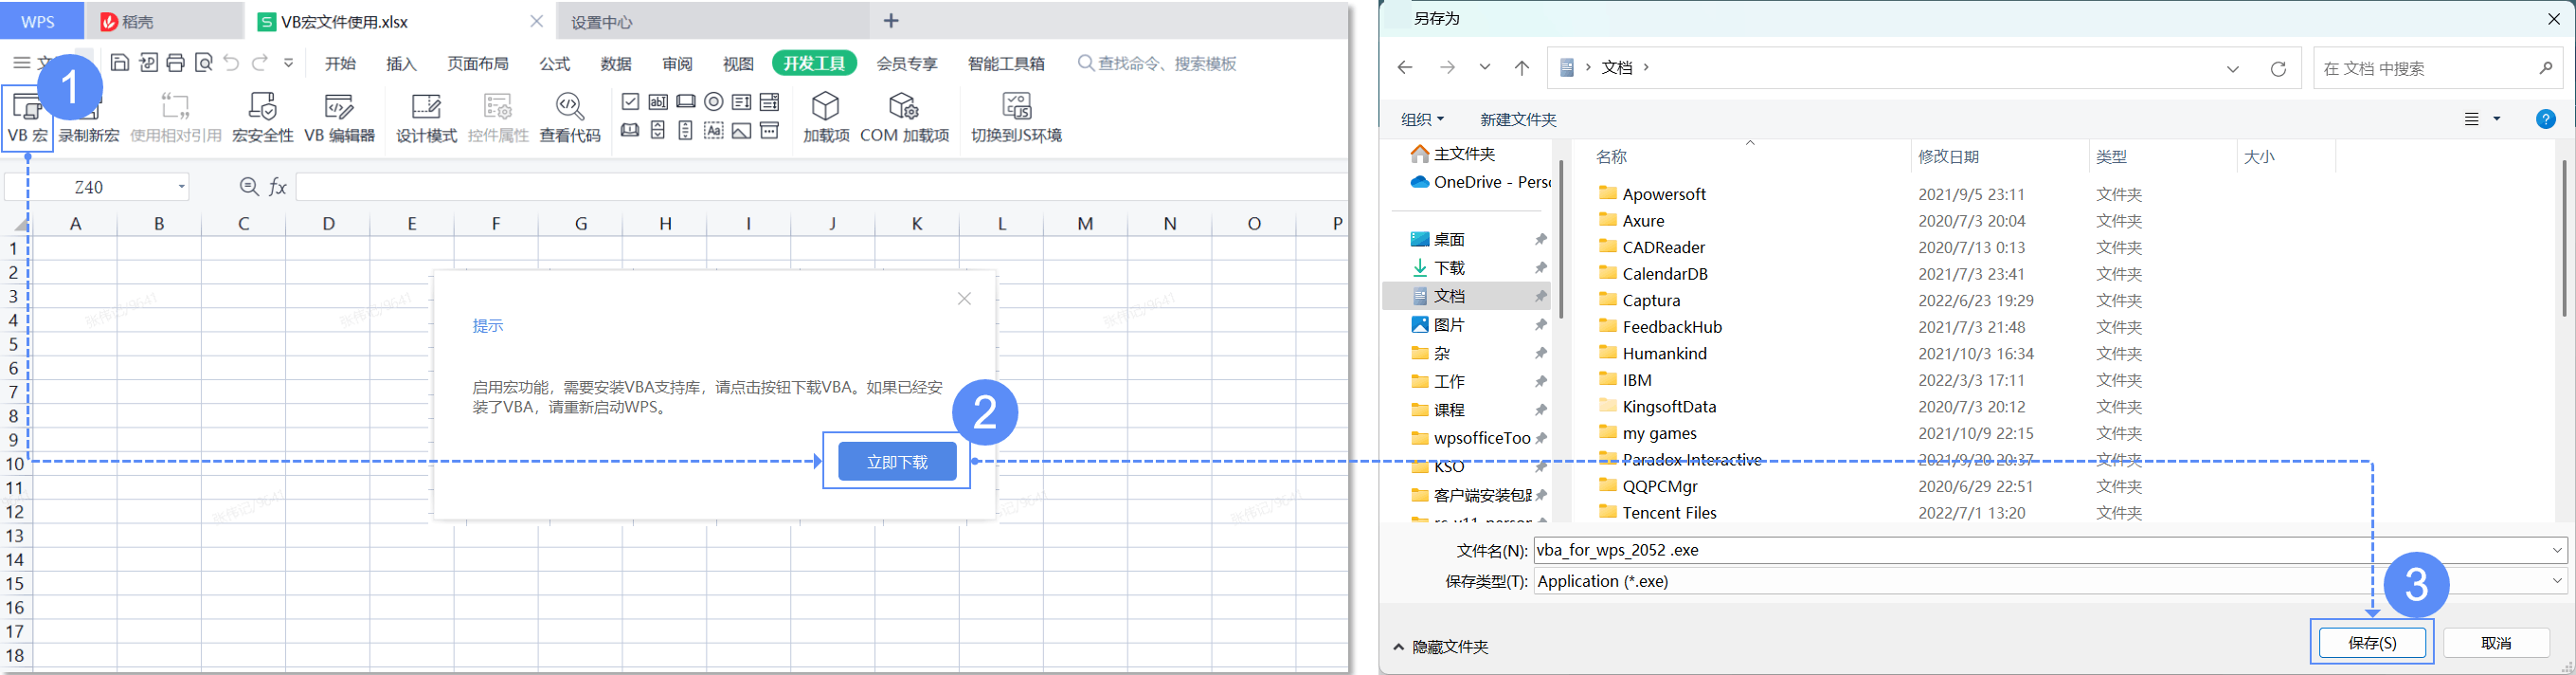Click the fx insert function icon
The image size is (2576, 675).
tap(278, 187)
